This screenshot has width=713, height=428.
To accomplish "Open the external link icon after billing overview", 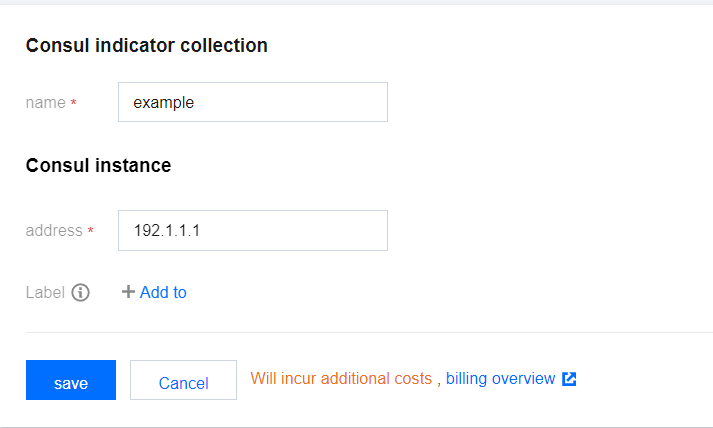I will tap(569, 379).
